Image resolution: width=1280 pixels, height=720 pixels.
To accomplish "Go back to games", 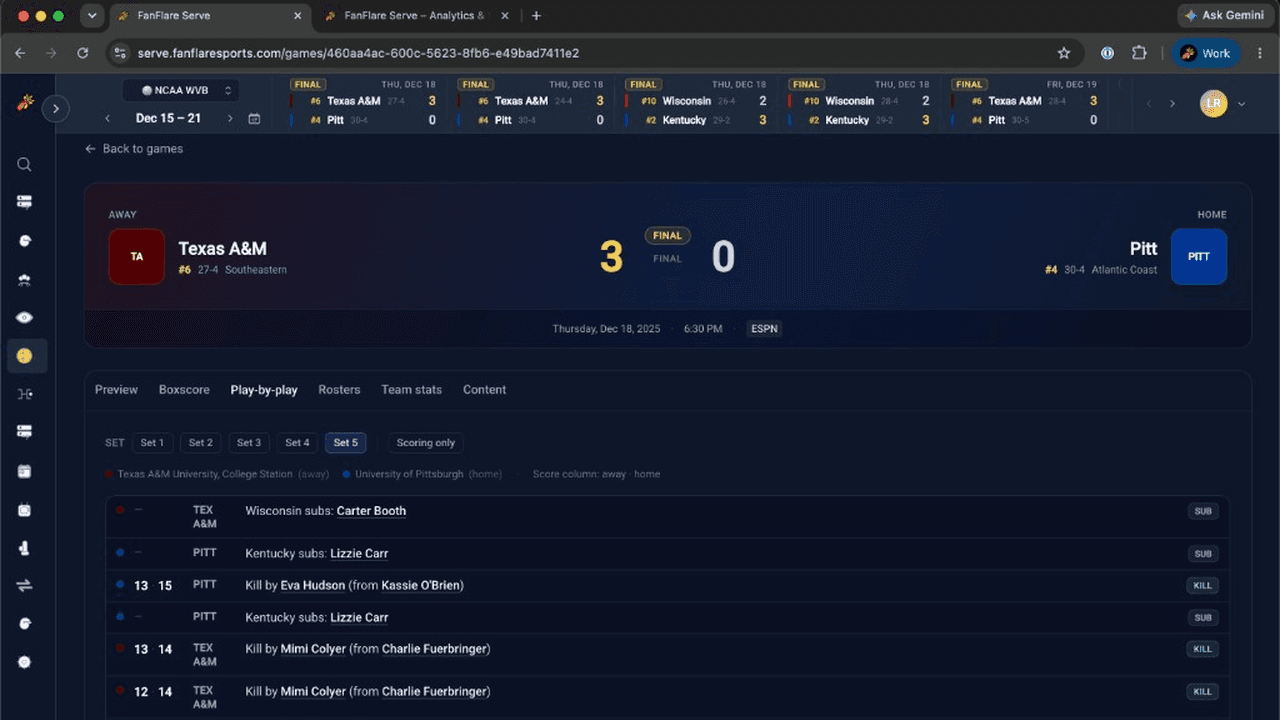I will click(134, 149).
